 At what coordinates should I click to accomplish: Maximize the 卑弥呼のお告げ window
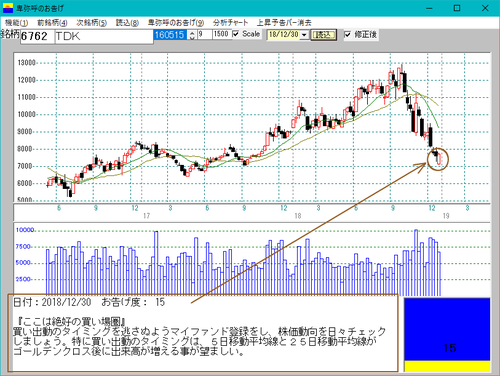coord(457,8)
